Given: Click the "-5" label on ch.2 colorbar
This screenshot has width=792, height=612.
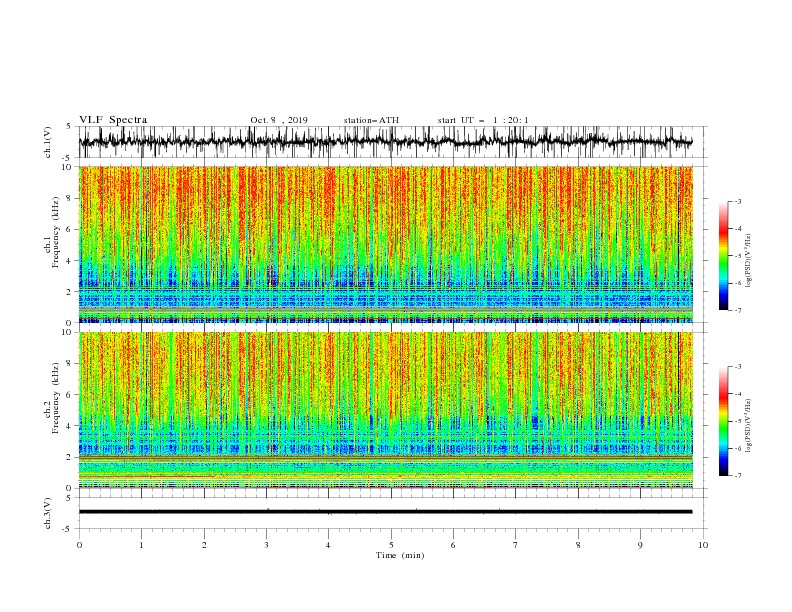Looking at the screenshot, I should [738, 421].
